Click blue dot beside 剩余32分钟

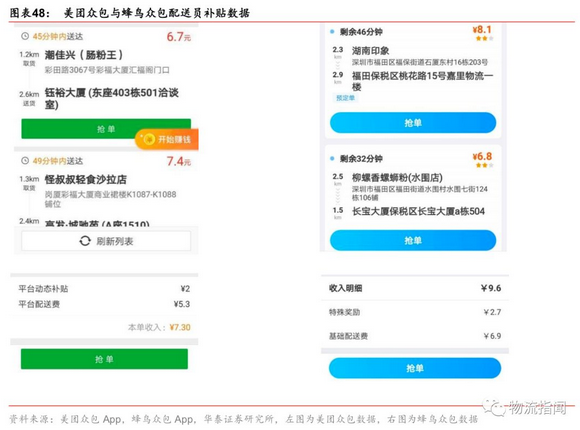coord(332,159)
